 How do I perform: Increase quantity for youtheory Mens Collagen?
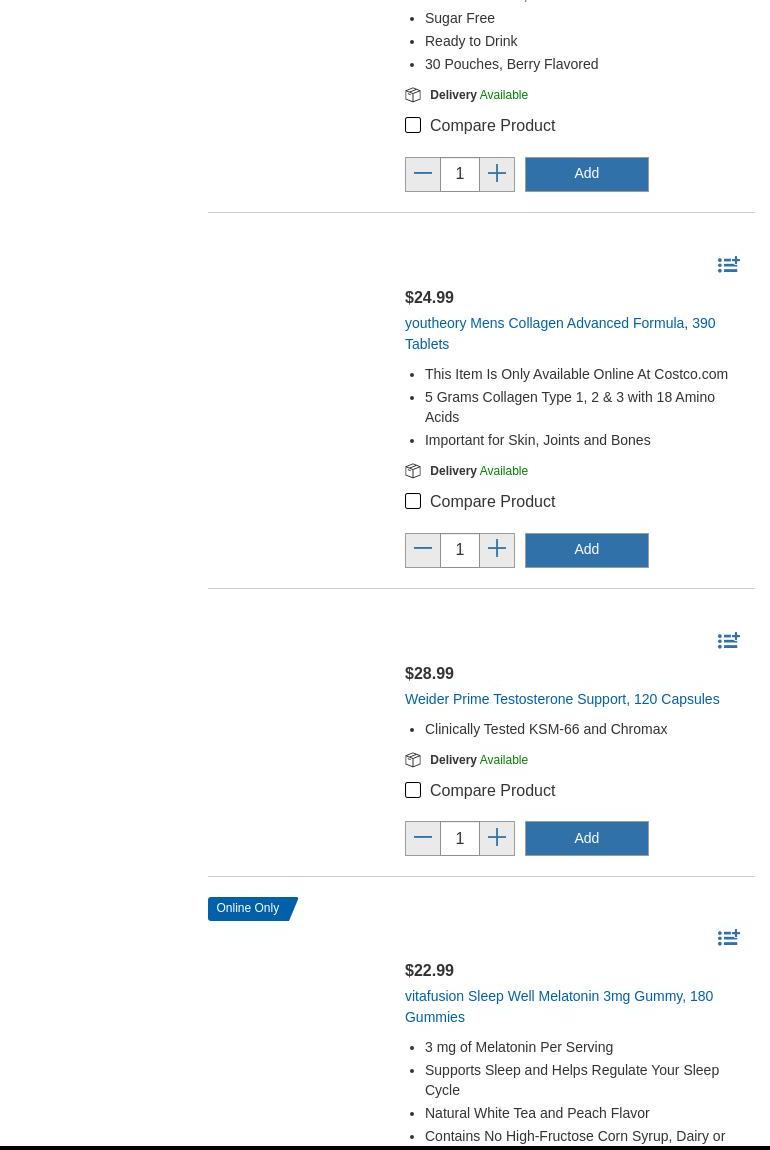point(497,550)
